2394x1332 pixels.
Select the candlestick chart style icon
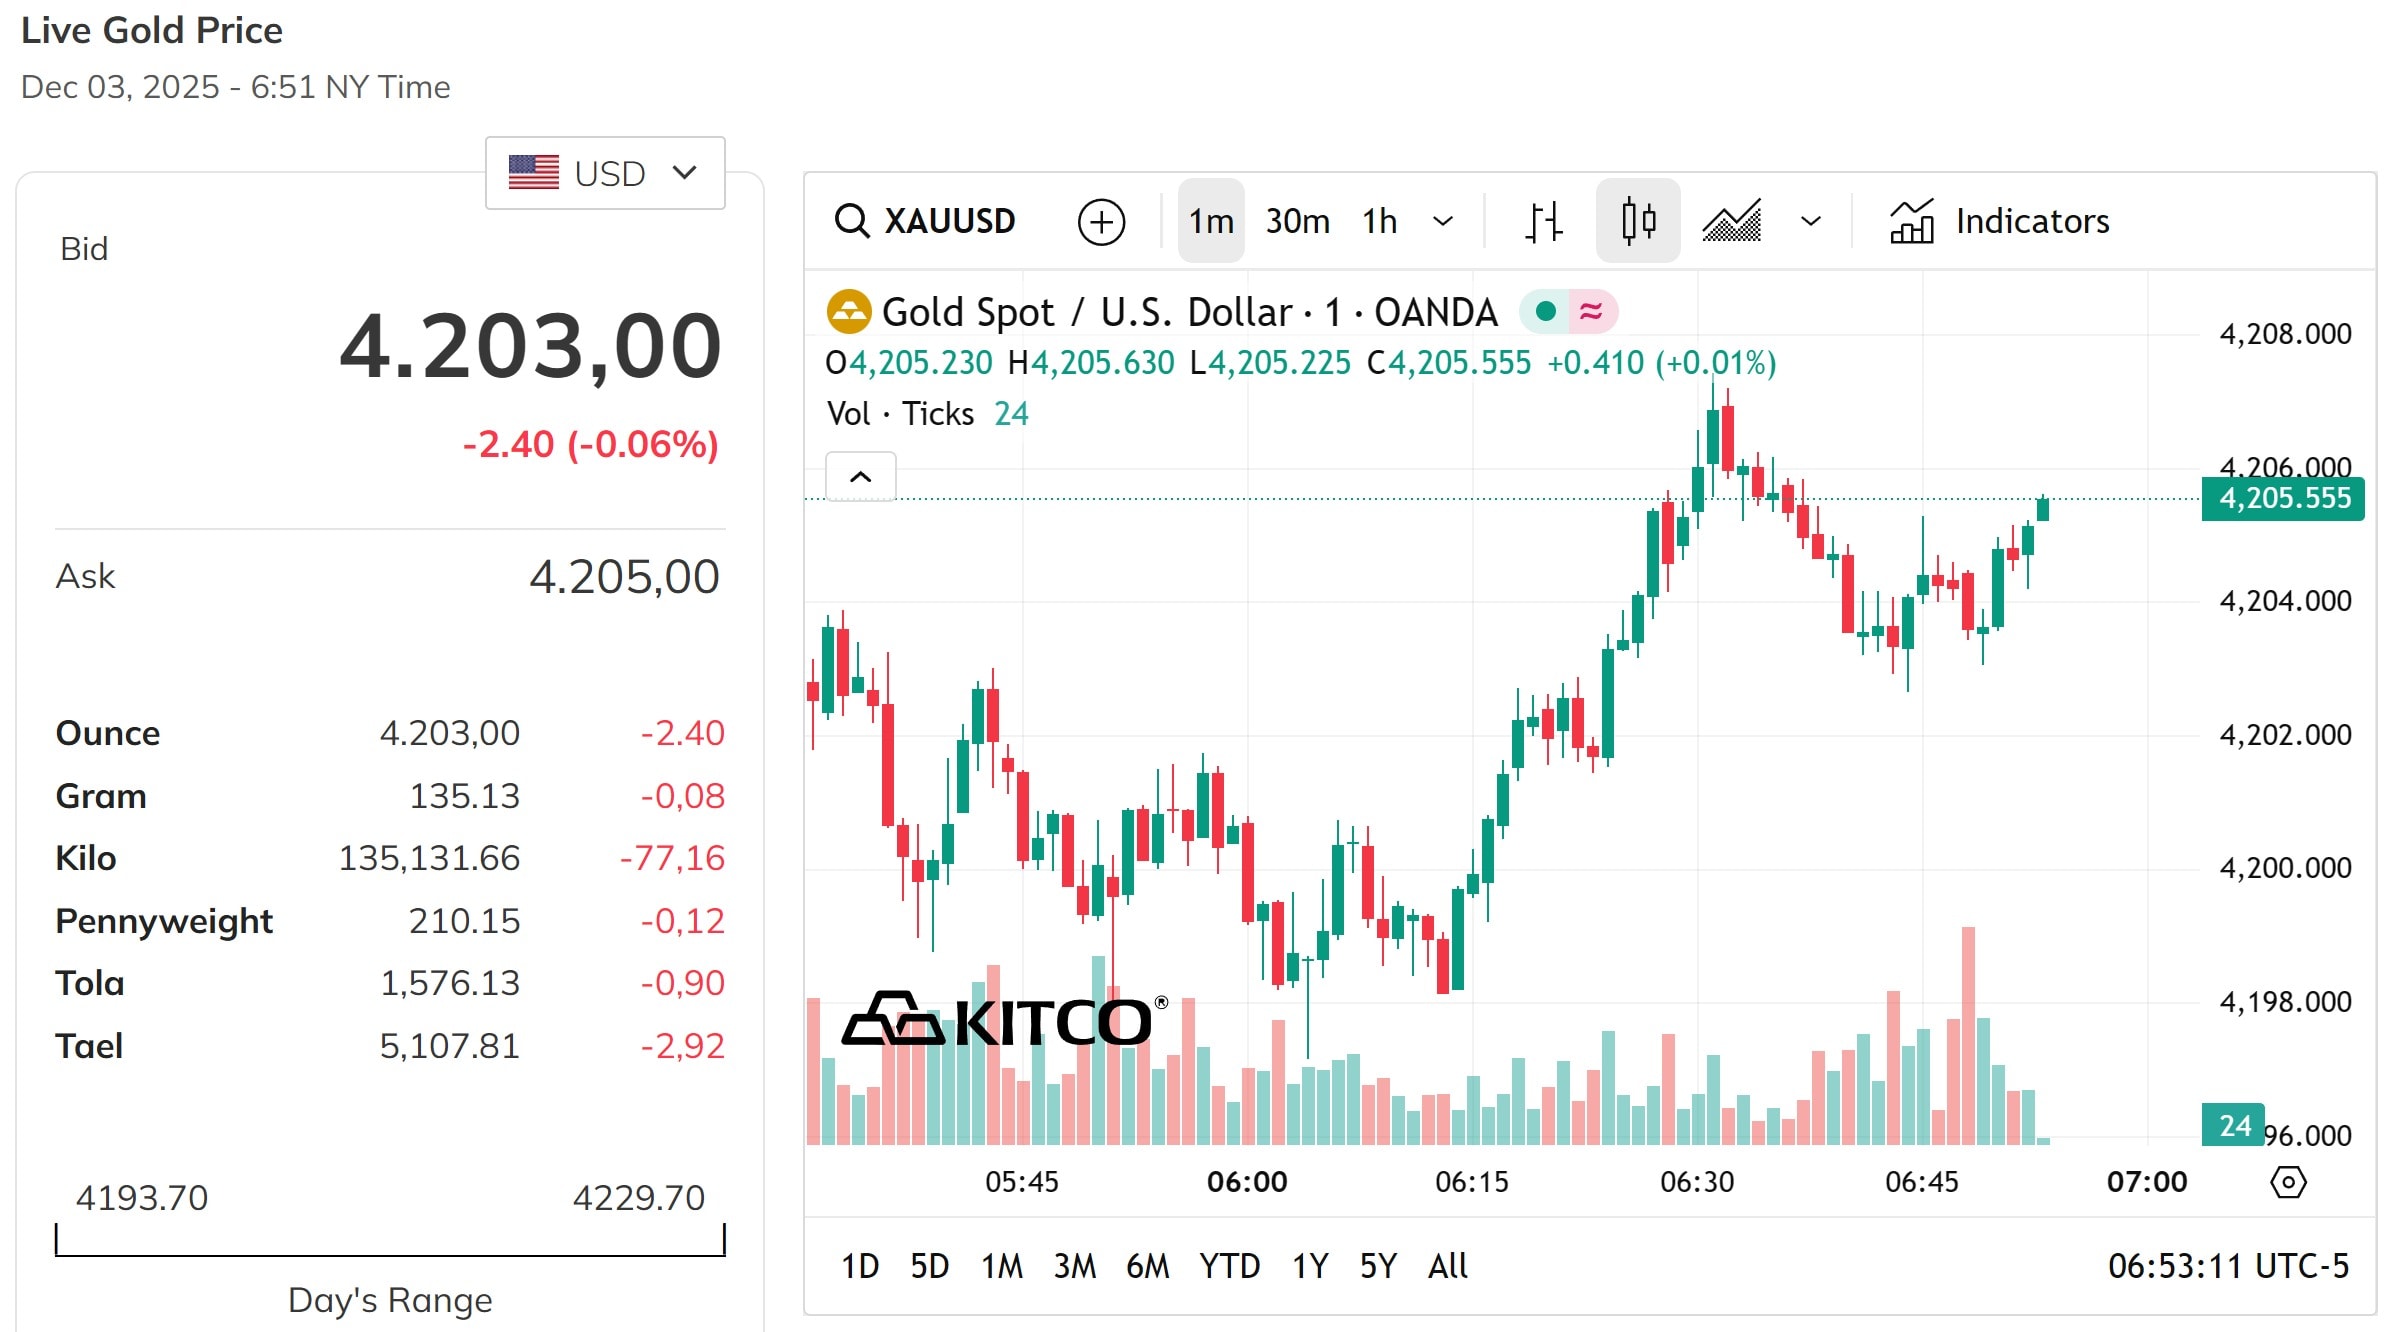[x=1638, y=221]
